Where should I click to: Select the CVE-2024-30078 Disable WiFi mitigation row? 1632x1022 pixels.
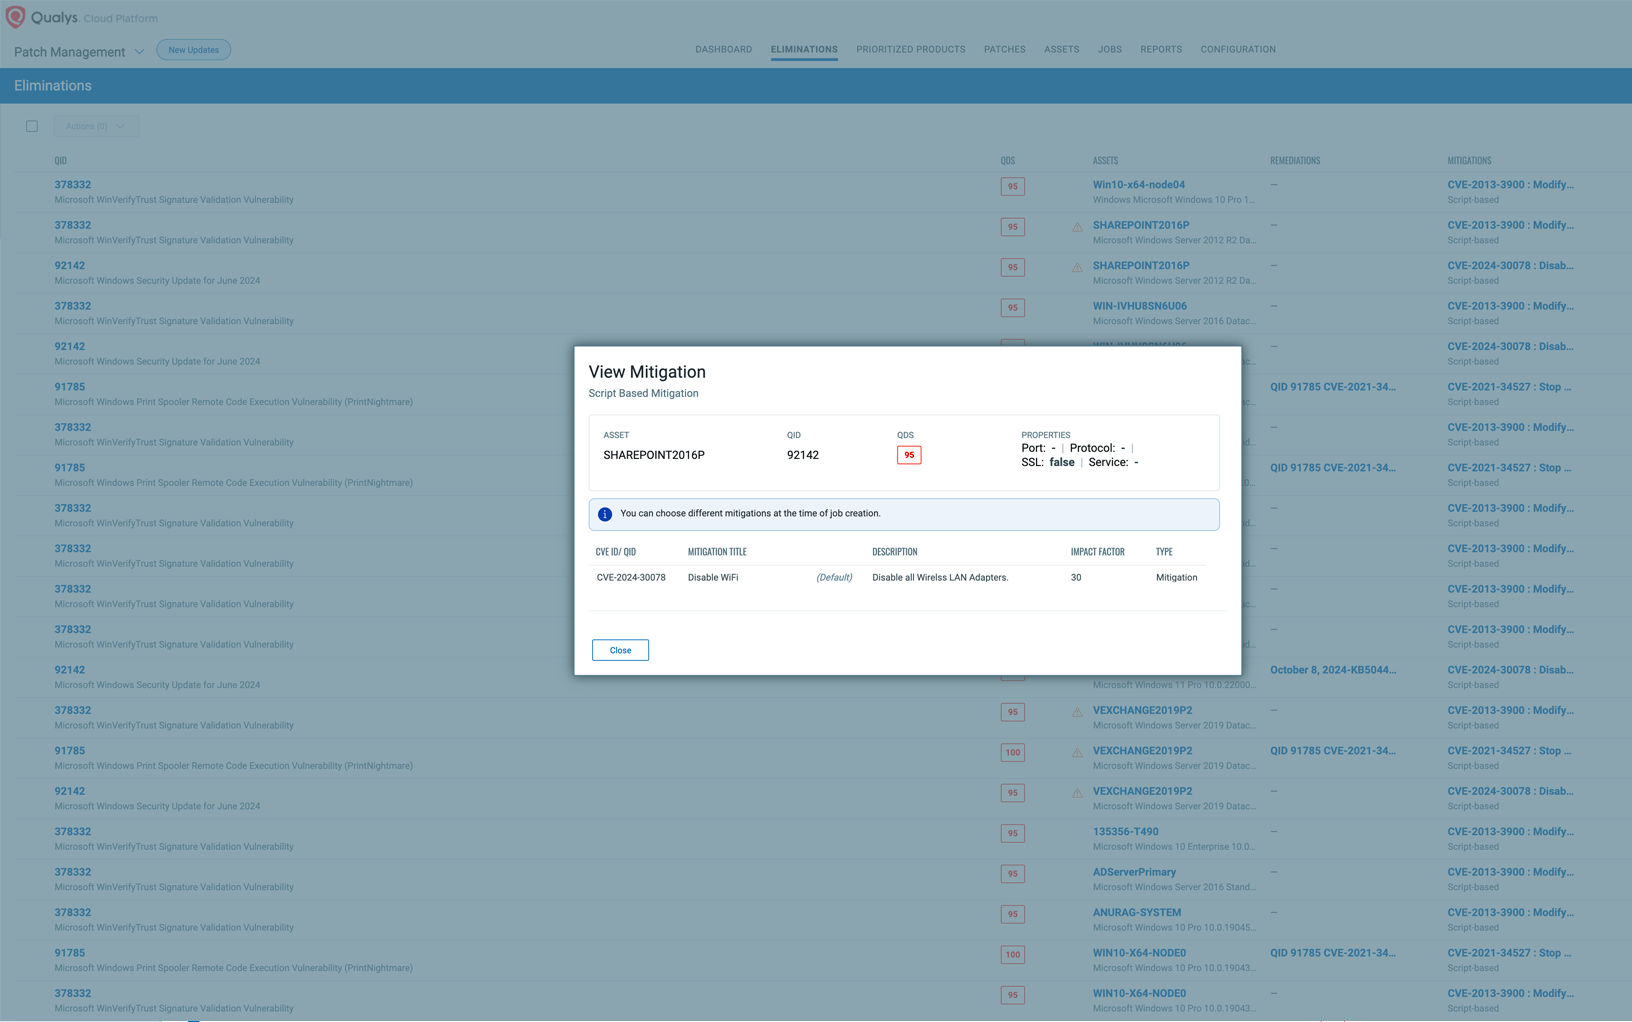coord(900,578)
